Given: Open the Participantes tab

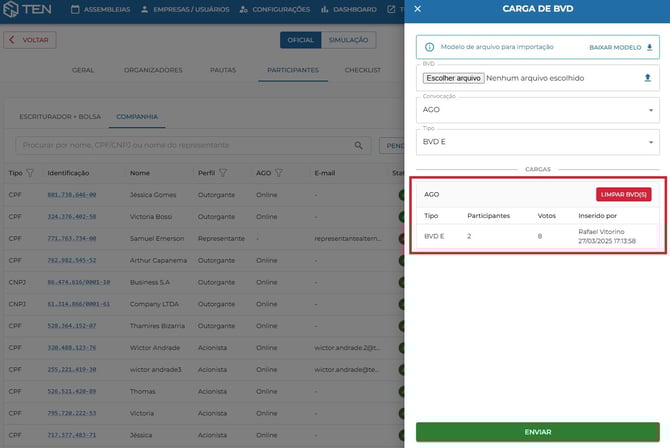Looking at the screenshot, I should pos(292,70).
